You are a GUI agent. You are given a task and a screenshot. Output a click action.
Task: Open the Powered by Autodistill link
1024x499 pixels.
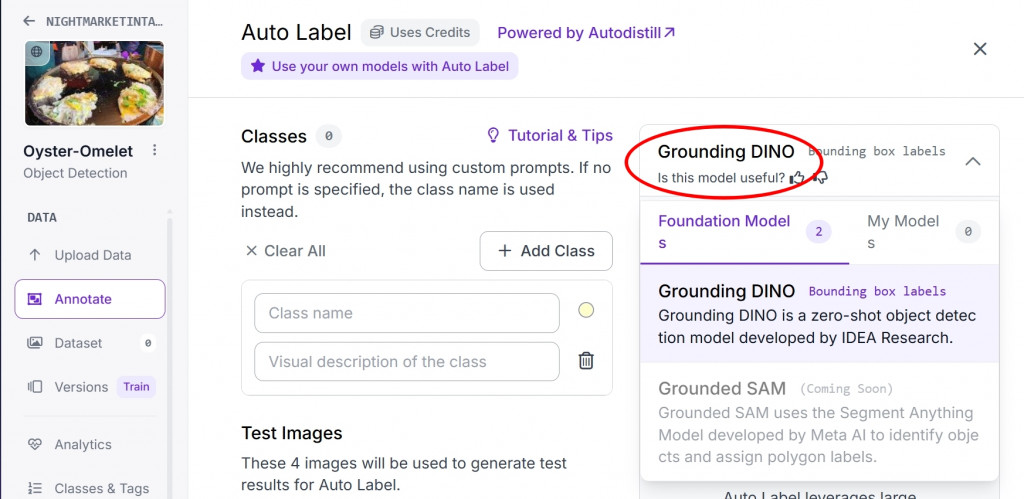[x=586, y=32]
